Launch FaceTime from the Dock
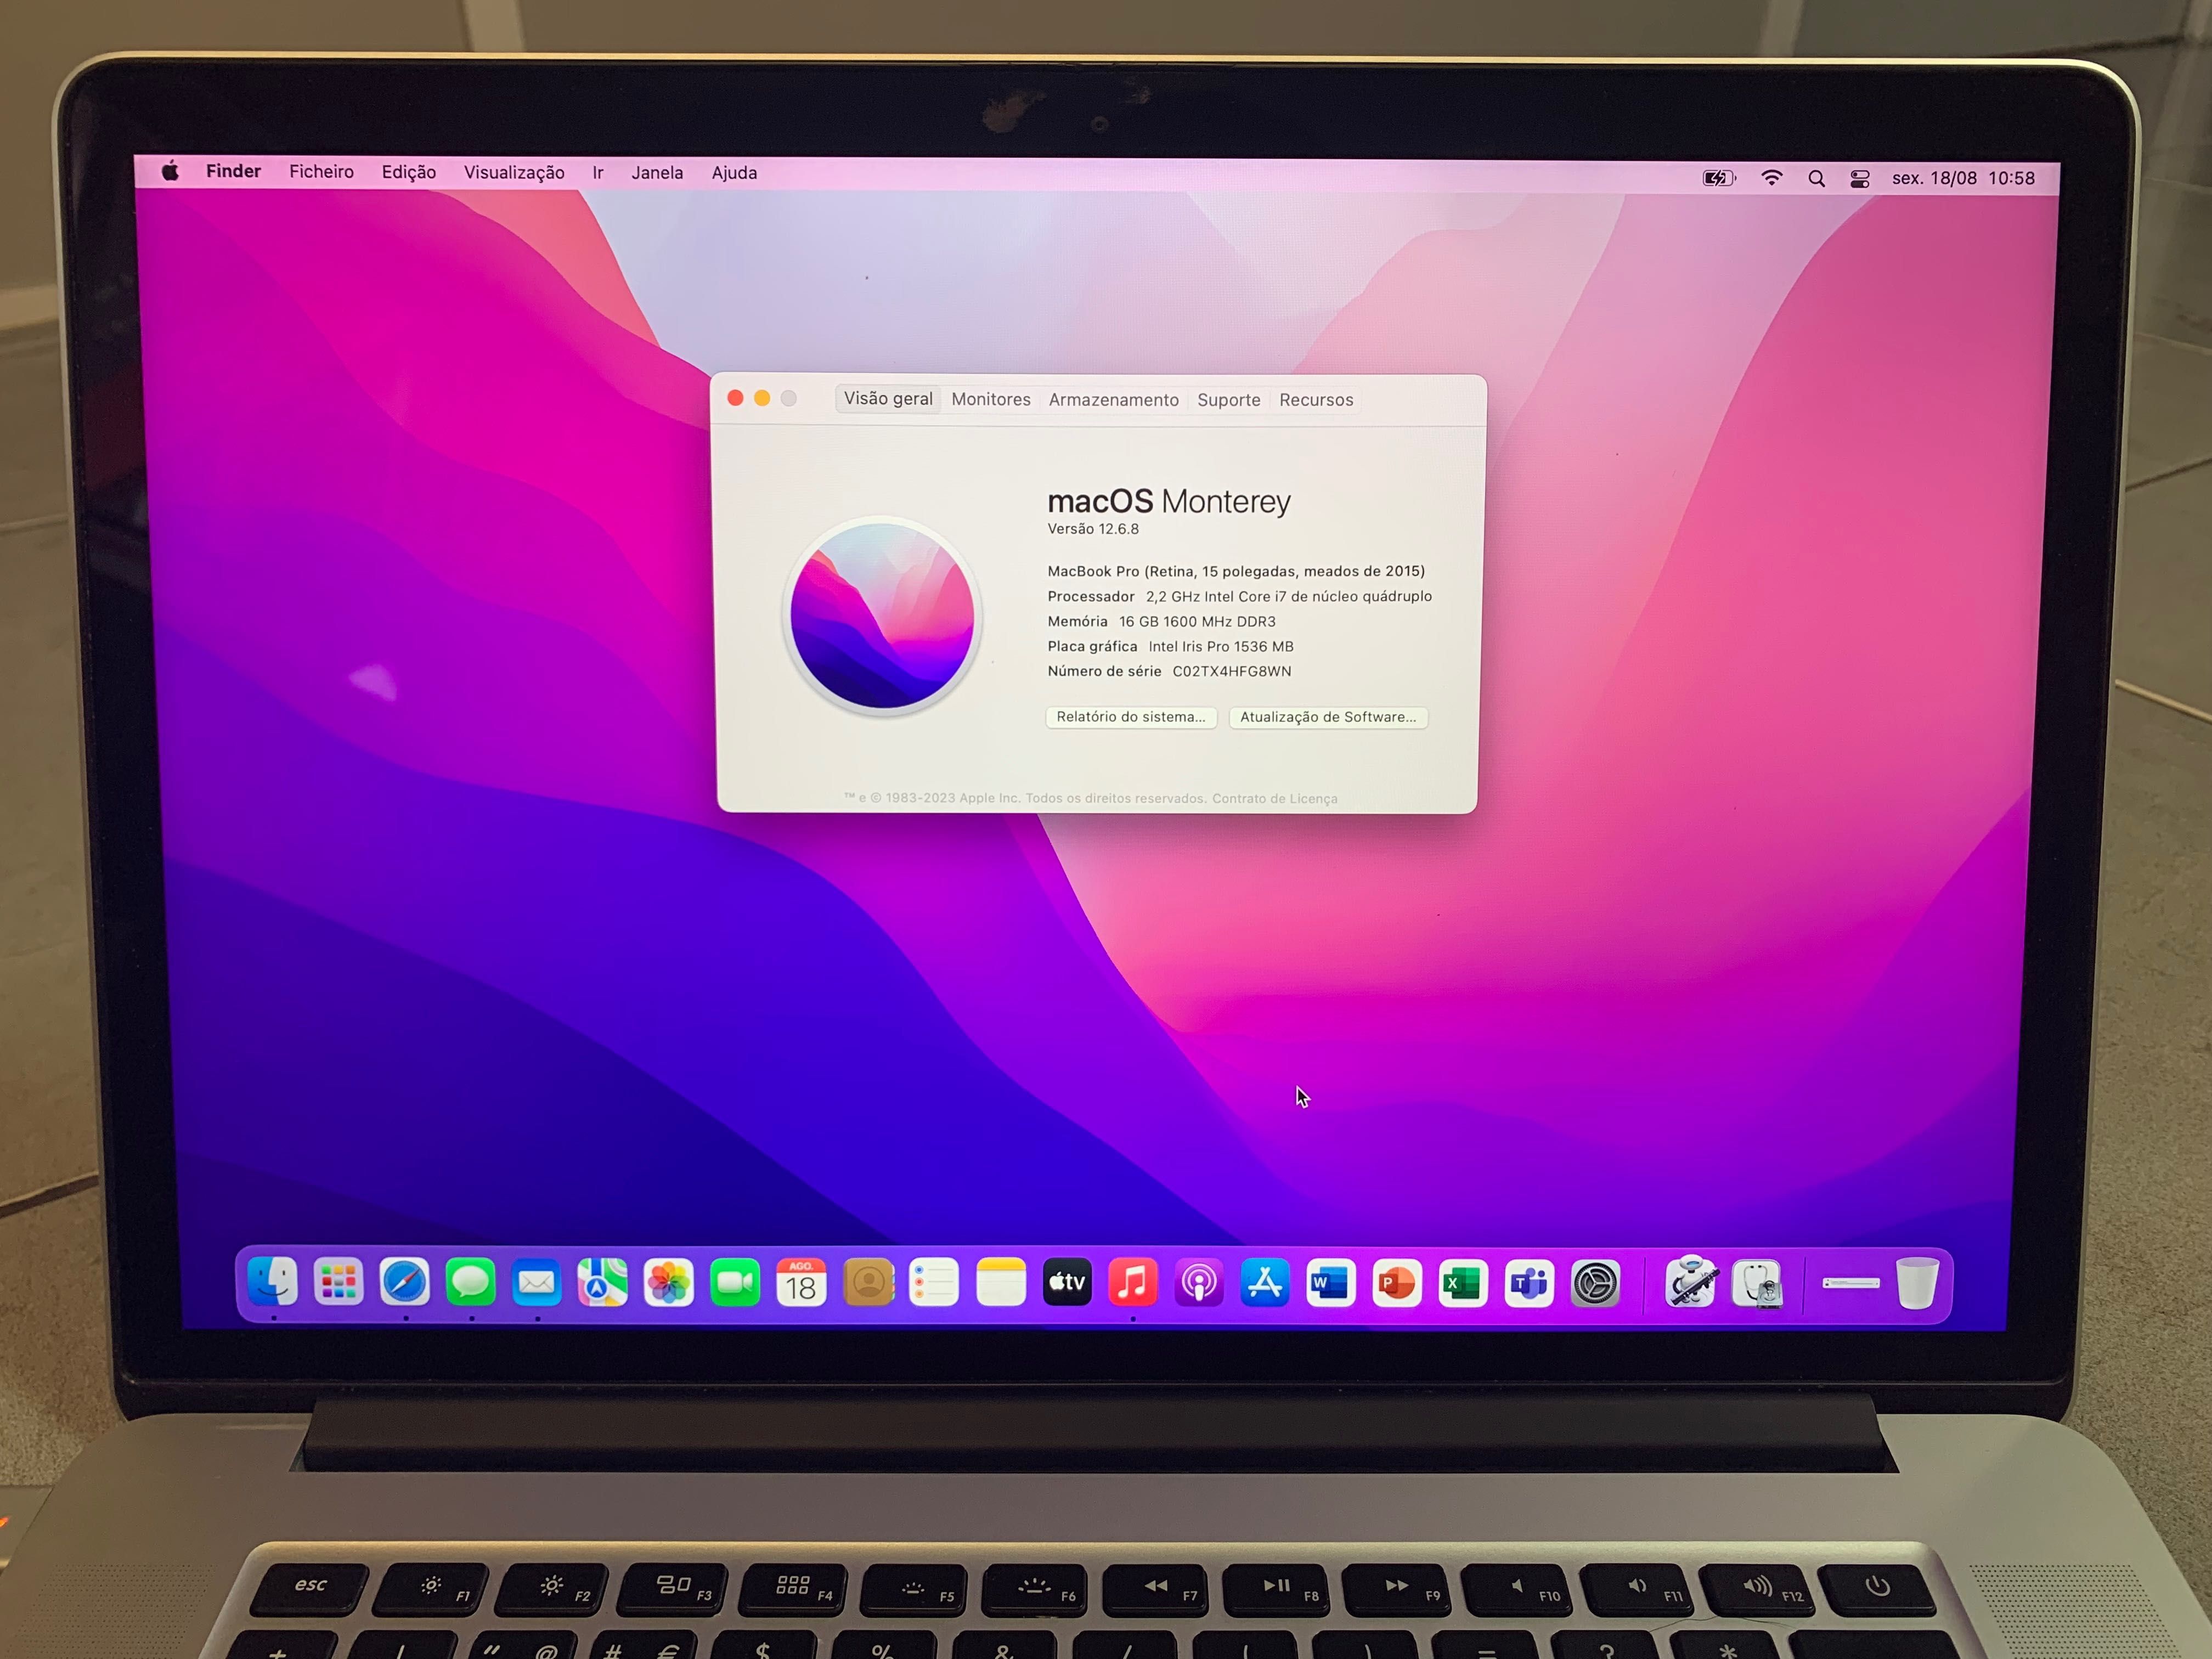 734,1282
